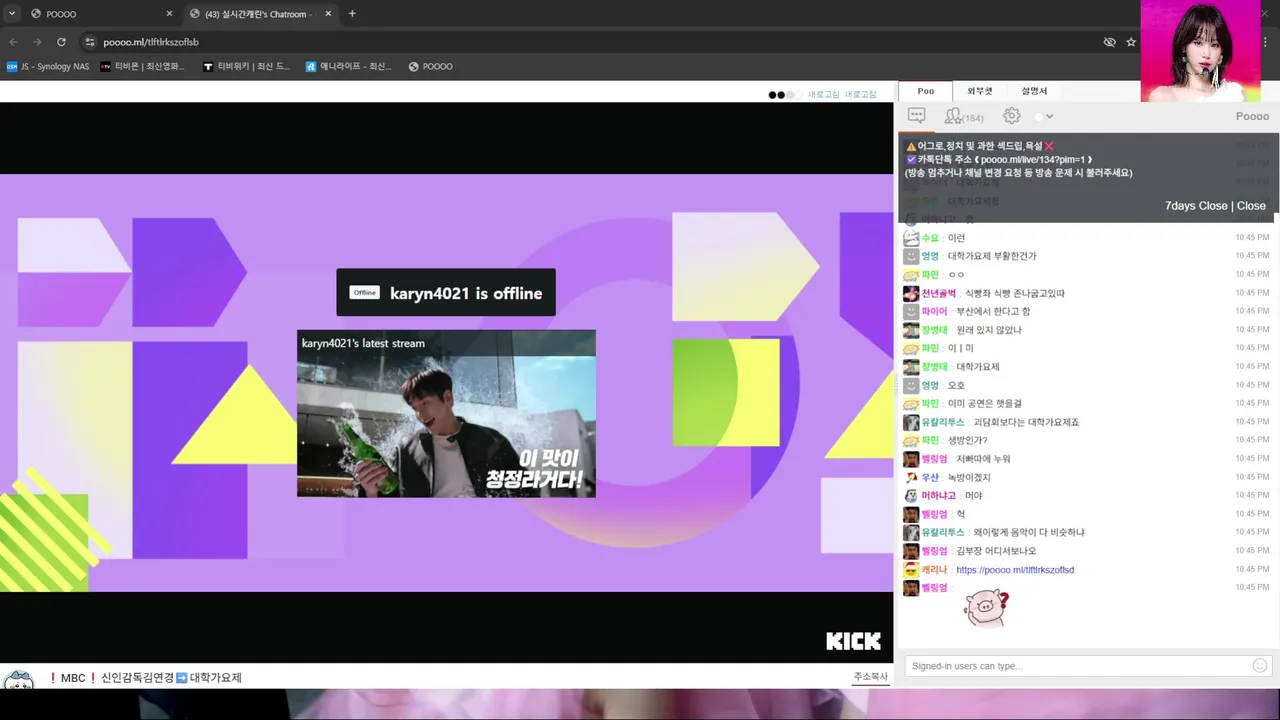The image size is (1280, 720).
Task: Click message '저뻐따에 누워'
Action: click(x=984, y=459)
